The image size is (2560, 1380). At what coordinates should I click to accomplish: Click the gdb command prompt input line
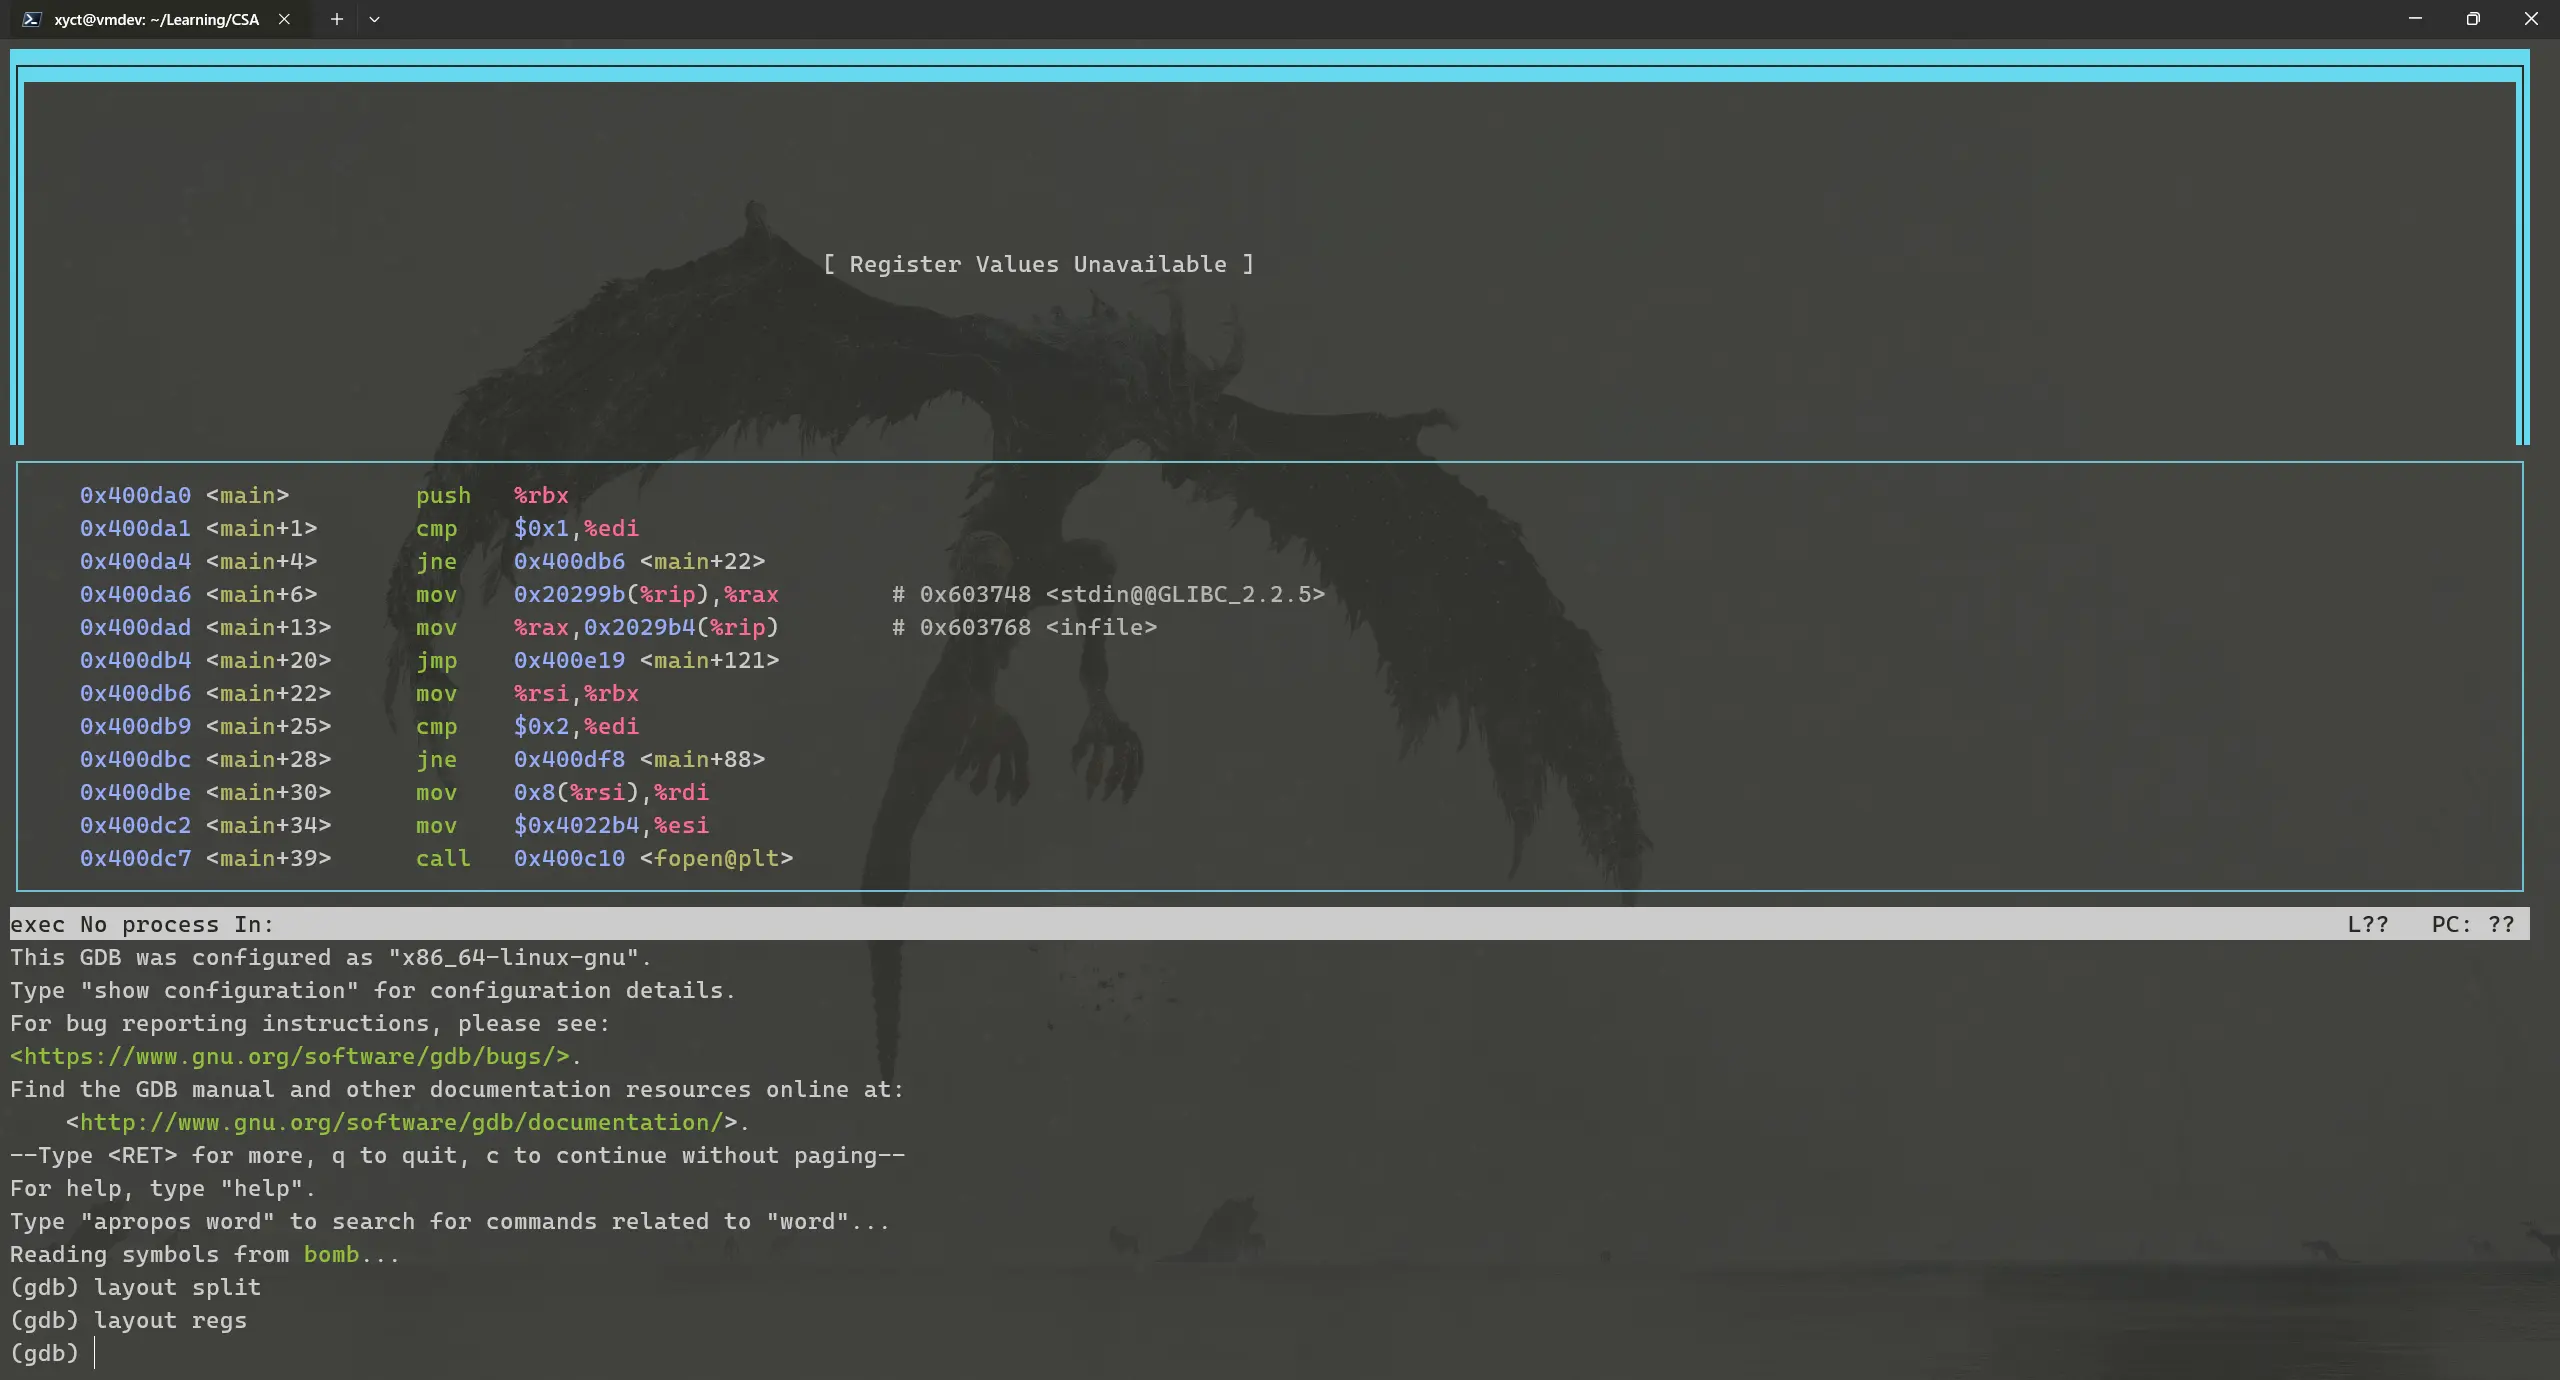[x=300, y=1353]
